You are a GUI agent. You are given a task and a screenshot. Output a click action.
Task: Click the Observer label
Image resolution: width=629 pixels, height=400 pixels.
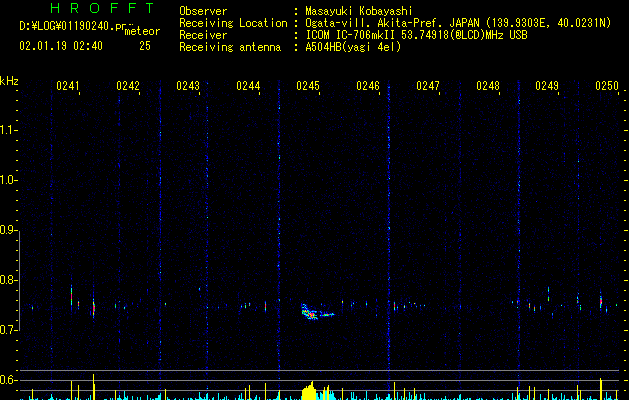click(203, 11)
